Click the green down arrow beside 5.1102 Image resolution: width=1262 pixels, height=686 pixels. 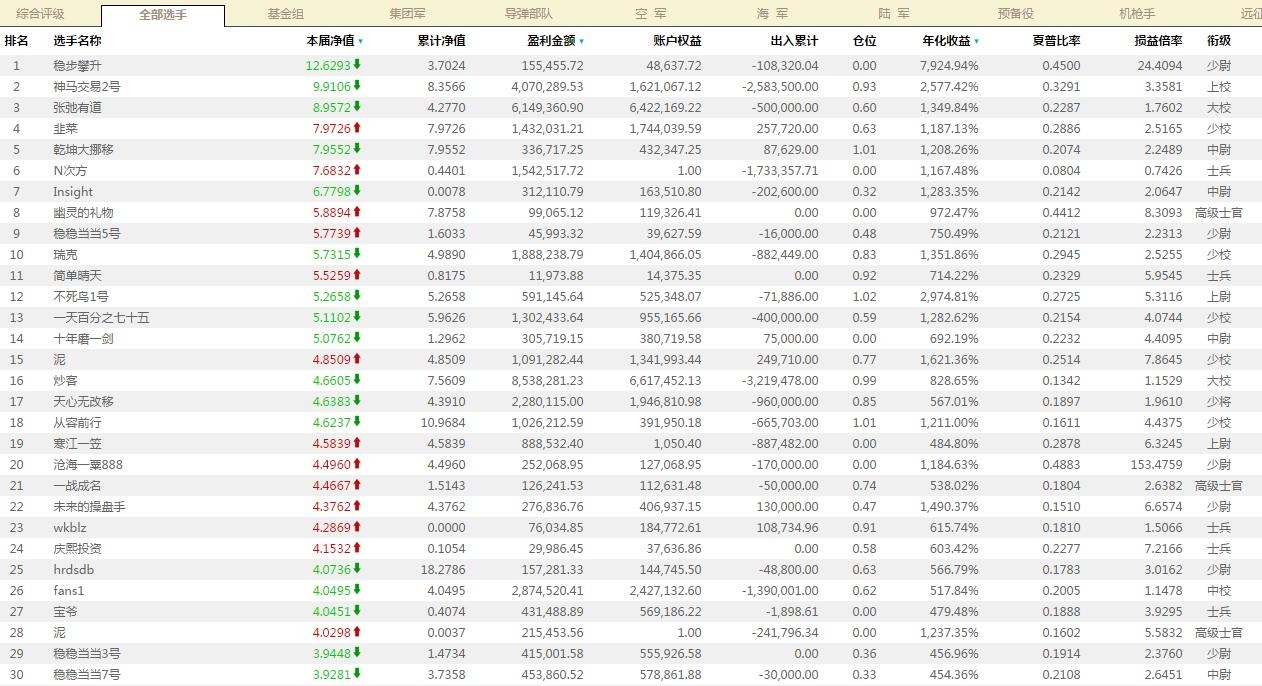coord(357,317)
